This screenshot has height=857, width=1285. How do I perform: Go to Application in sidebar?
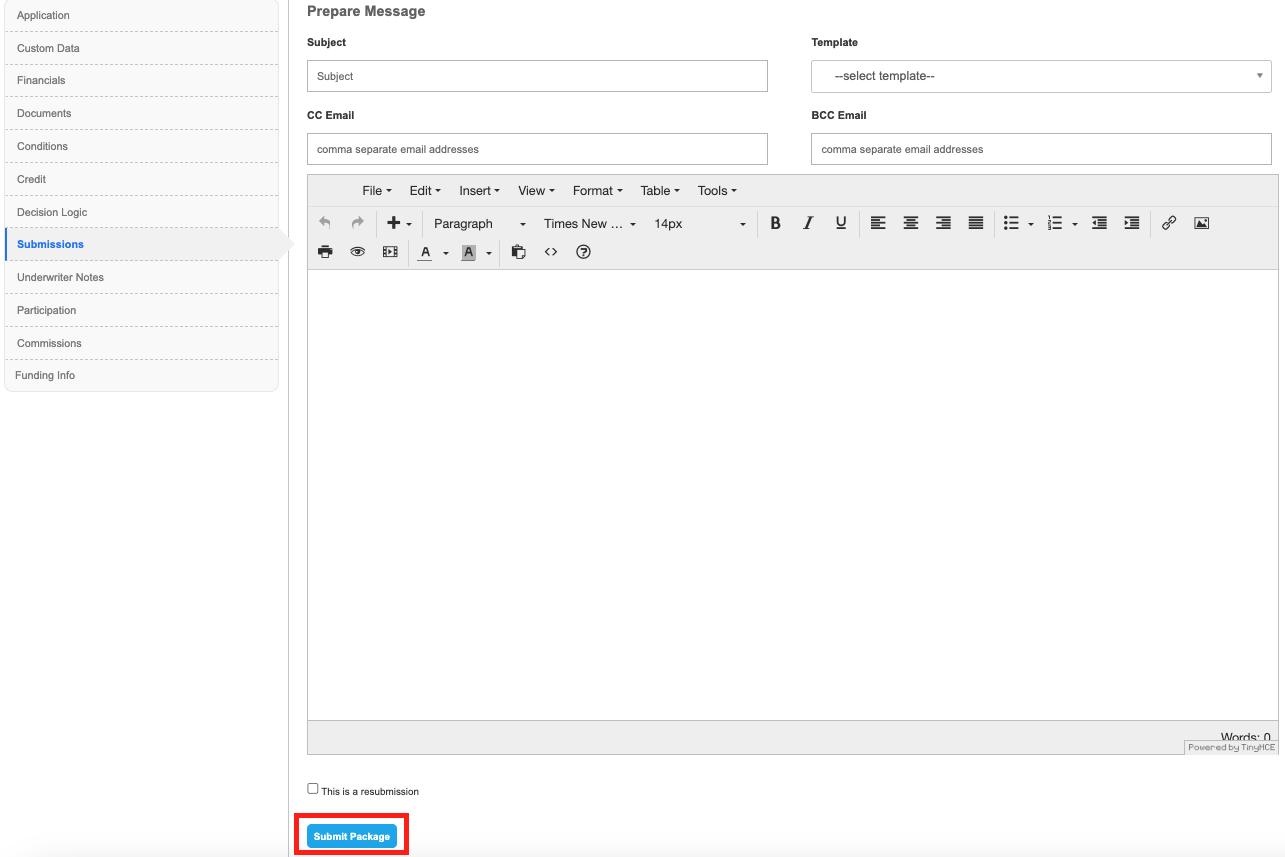pos(142,15)
